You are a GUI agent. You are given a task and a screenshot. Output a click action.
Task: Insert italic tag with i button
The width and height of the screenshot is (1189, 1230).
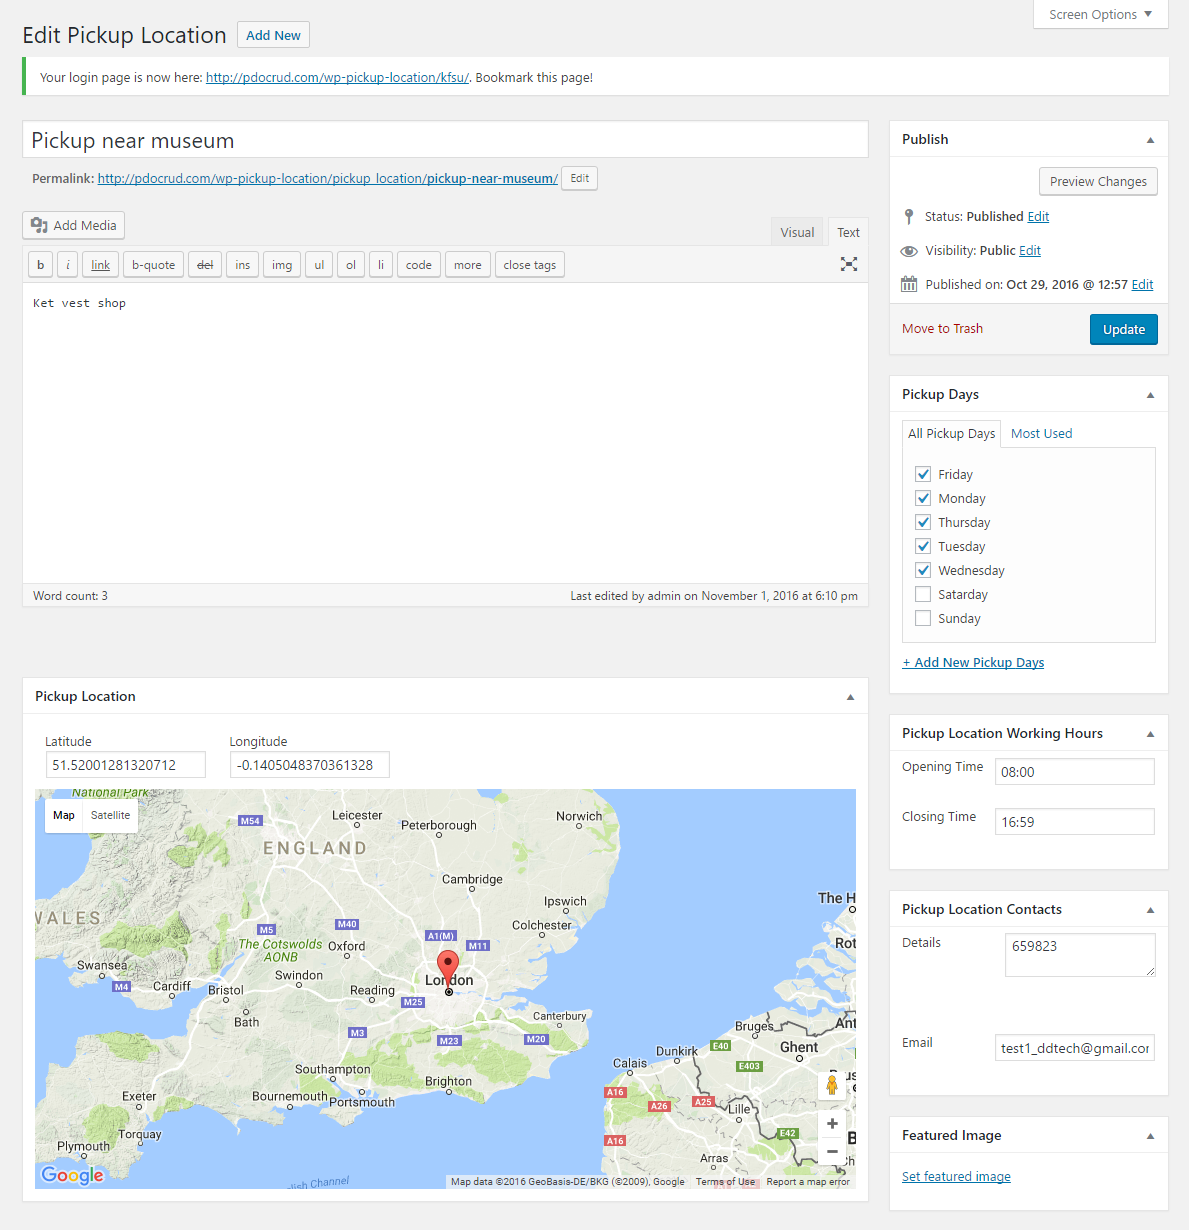[x=68, y=265]
